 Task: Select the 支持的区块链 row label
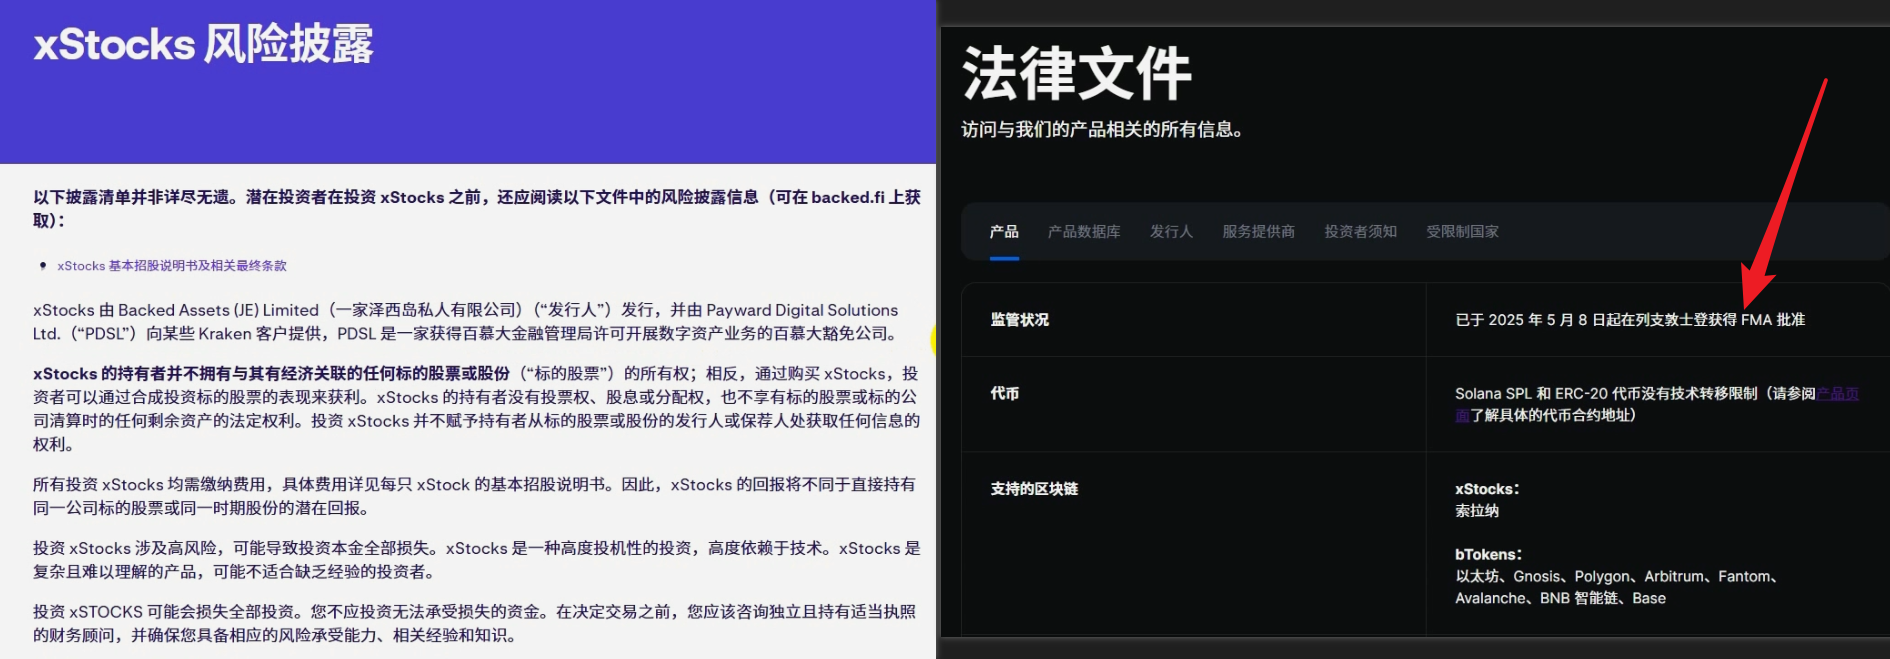pyautogui.click(x=1034, y=489)
